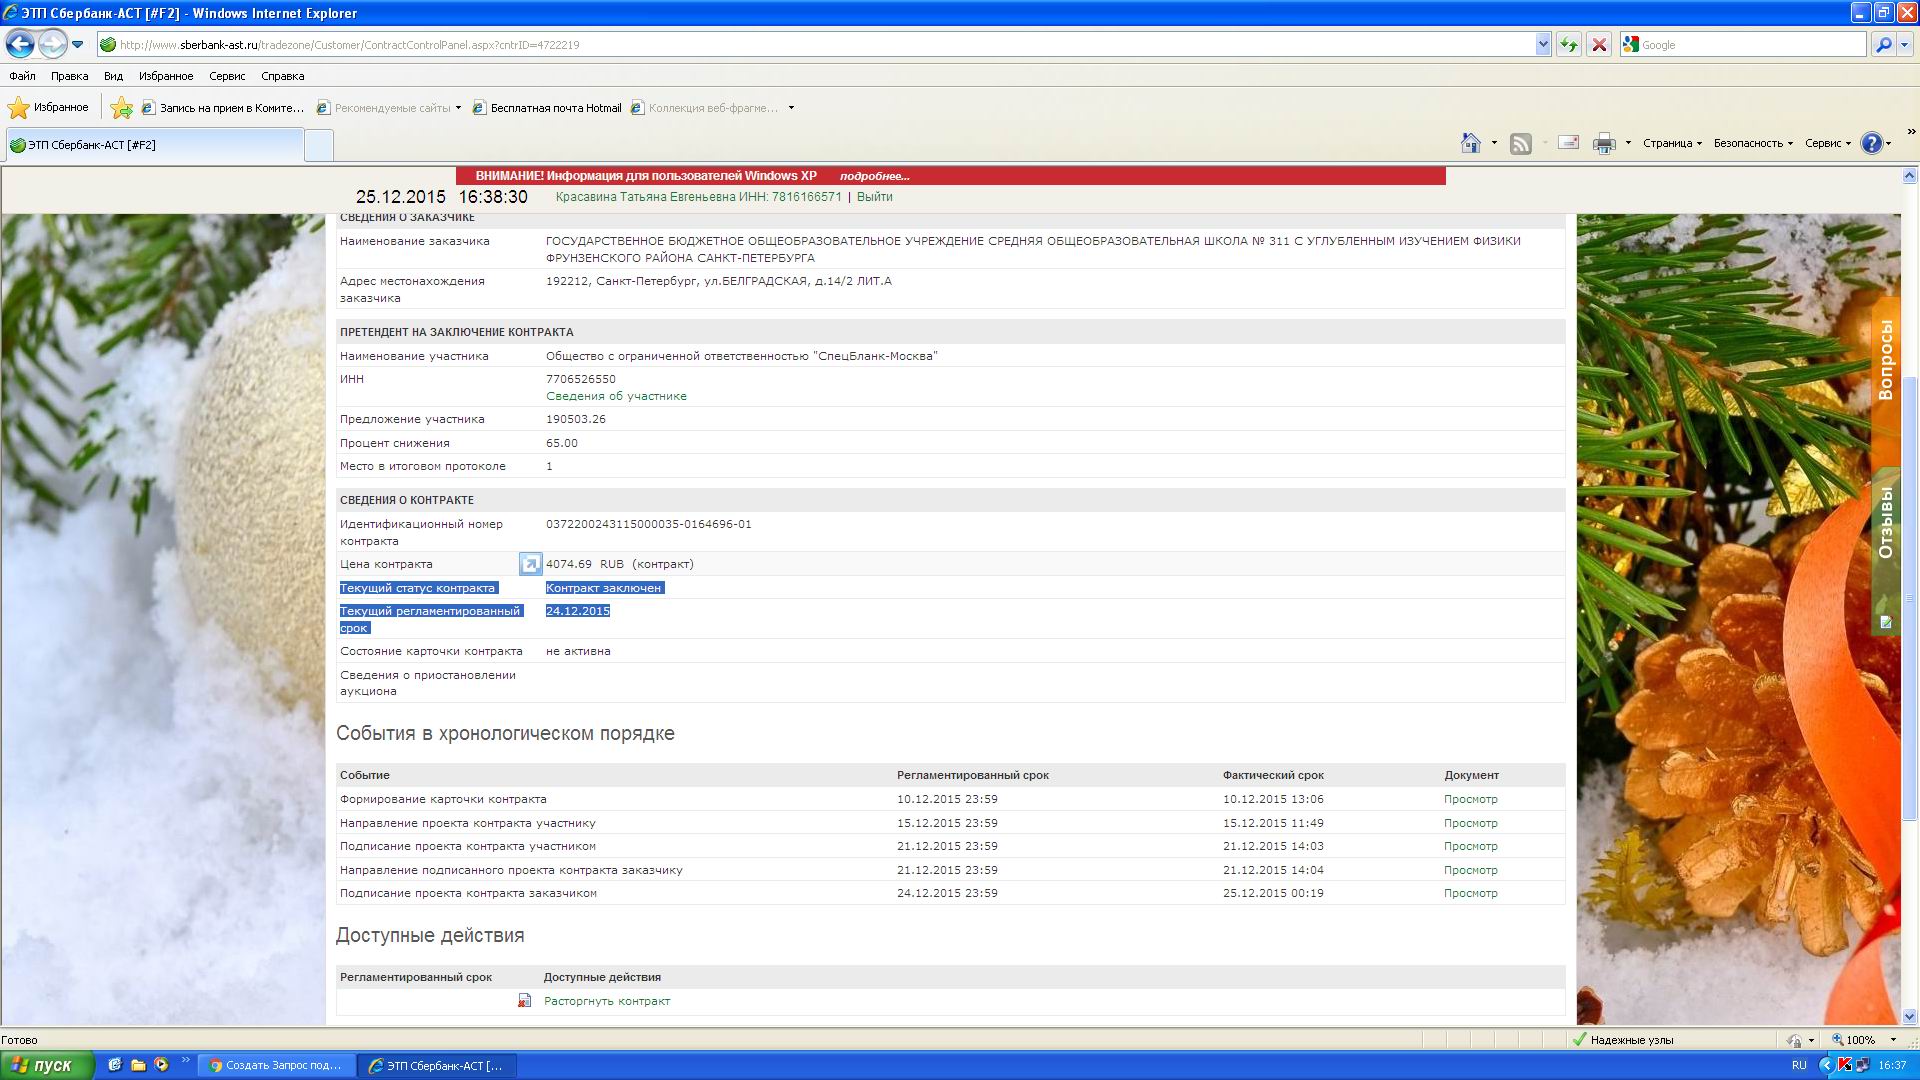Open the Справка menu
Image resolution: width=1920 pixels, height=1080 pixels.
(282, 76)
